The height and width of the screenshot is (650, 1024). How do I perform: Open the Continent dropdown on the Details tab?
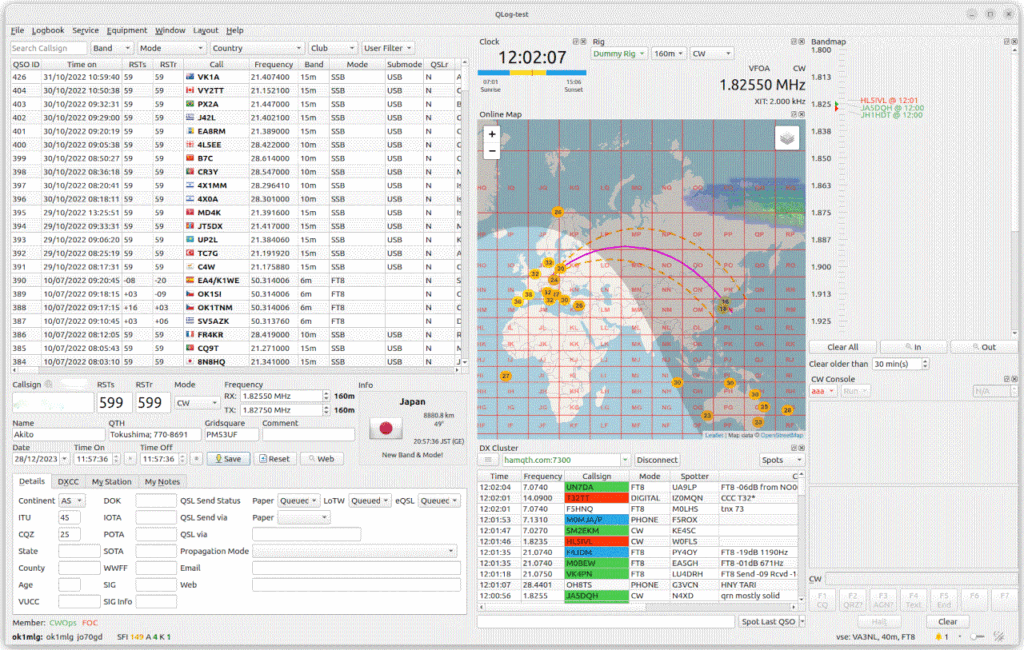point(70,500)
